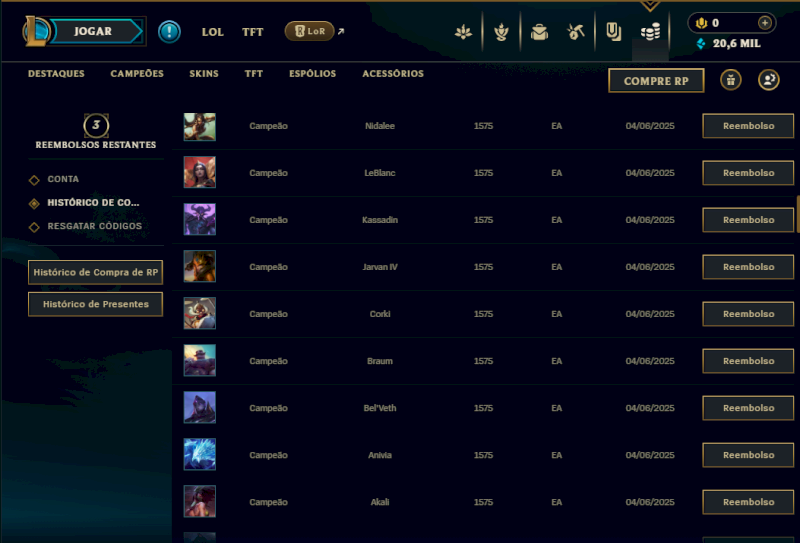The image size is (800, 543).
Task: Open the notifications alert icon
Action: (x=169, y=32)
